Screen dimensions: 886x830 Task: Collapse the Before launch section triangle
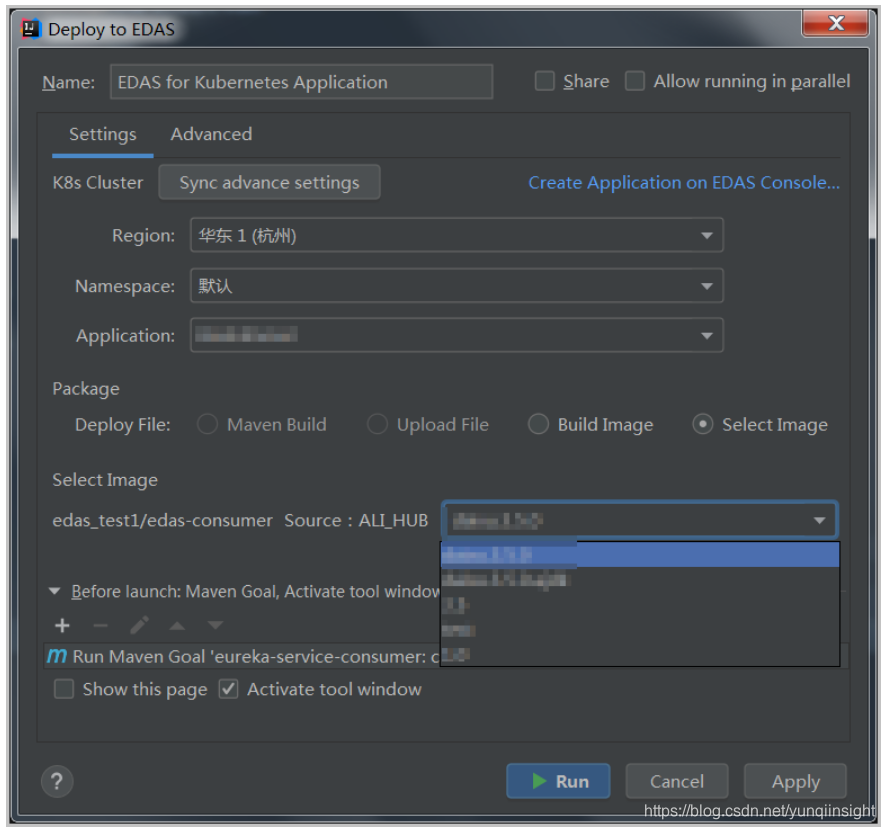pyautogui.click(x=55, y=592)
